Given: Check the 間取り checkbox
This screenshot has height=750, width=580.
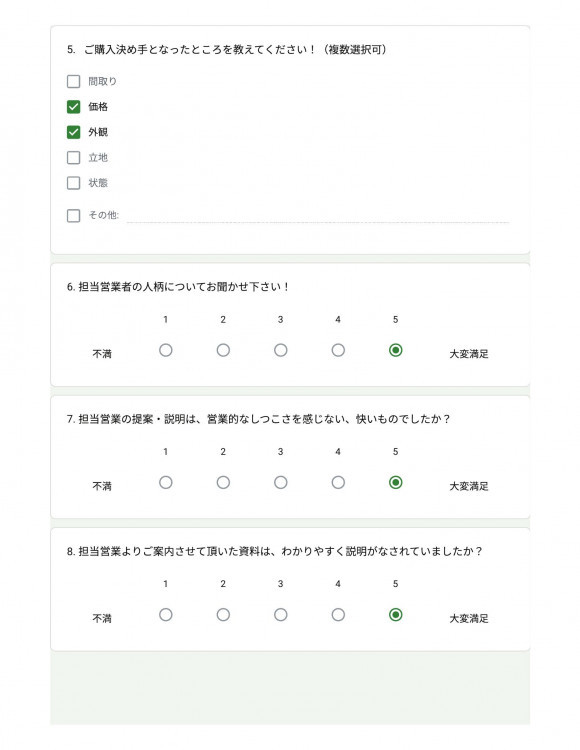Looking at the screenshot, I should 73,81.
